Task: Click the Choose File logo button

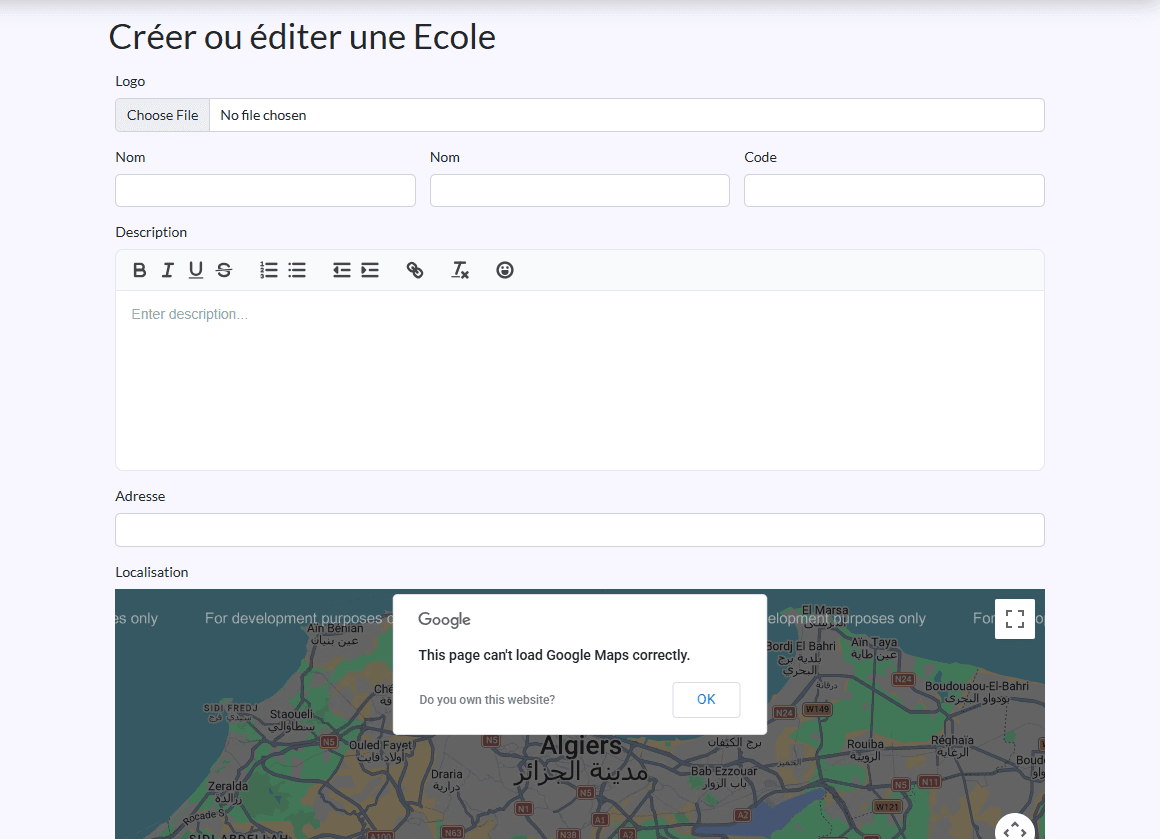Action: point(163,115)
